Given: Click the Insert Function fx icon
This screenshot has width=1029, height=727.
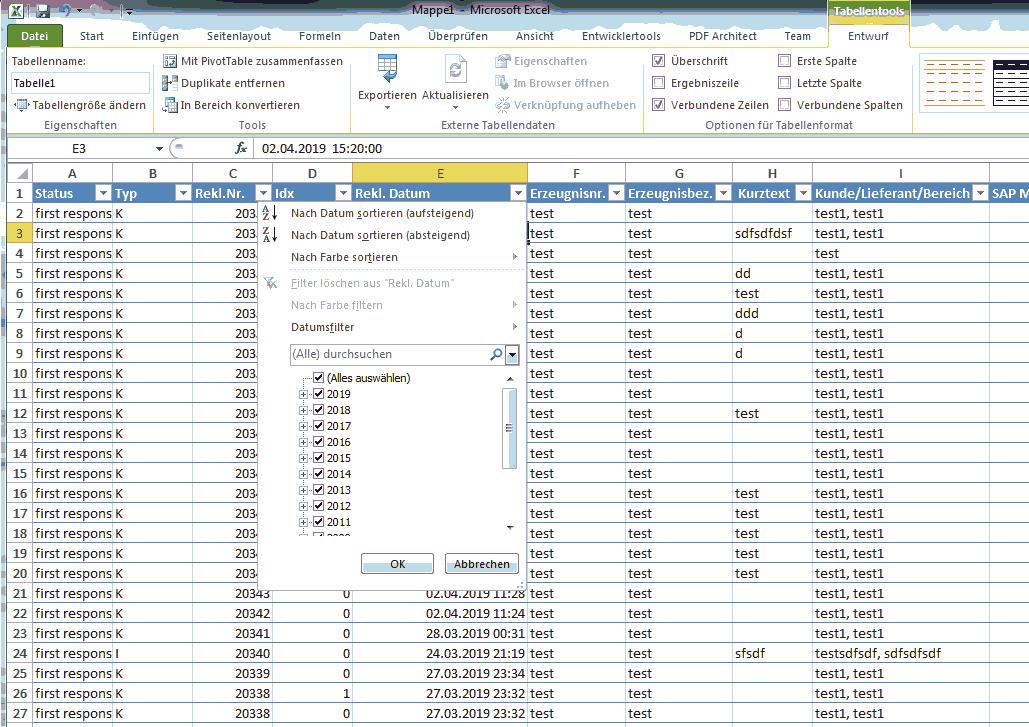Looking at the screenshot, I should (x=240, y=147).
